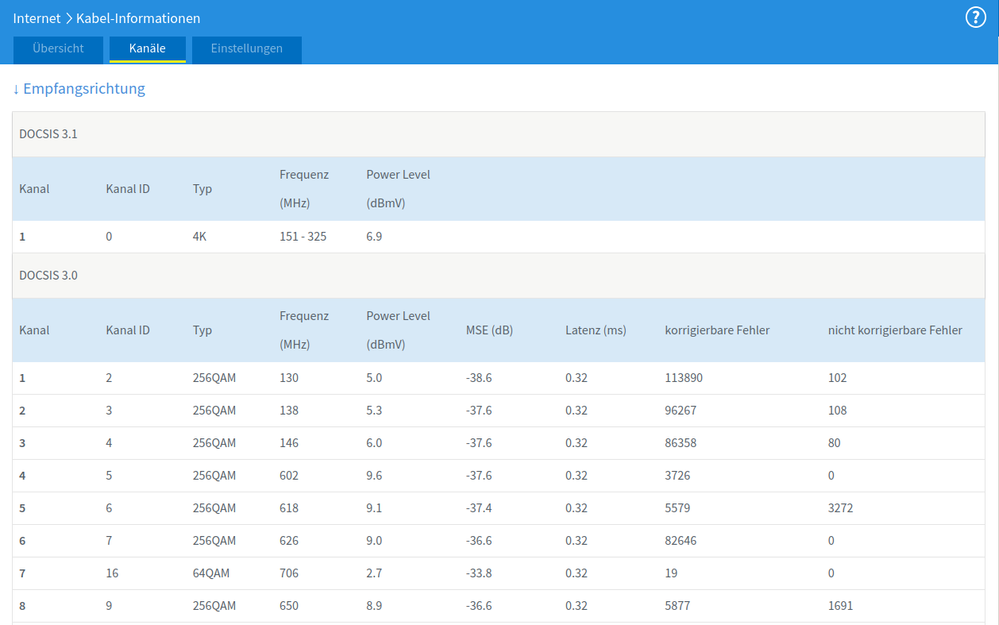
Task: Click the MSE (dB) column header
Action: (x=489, y=330)
